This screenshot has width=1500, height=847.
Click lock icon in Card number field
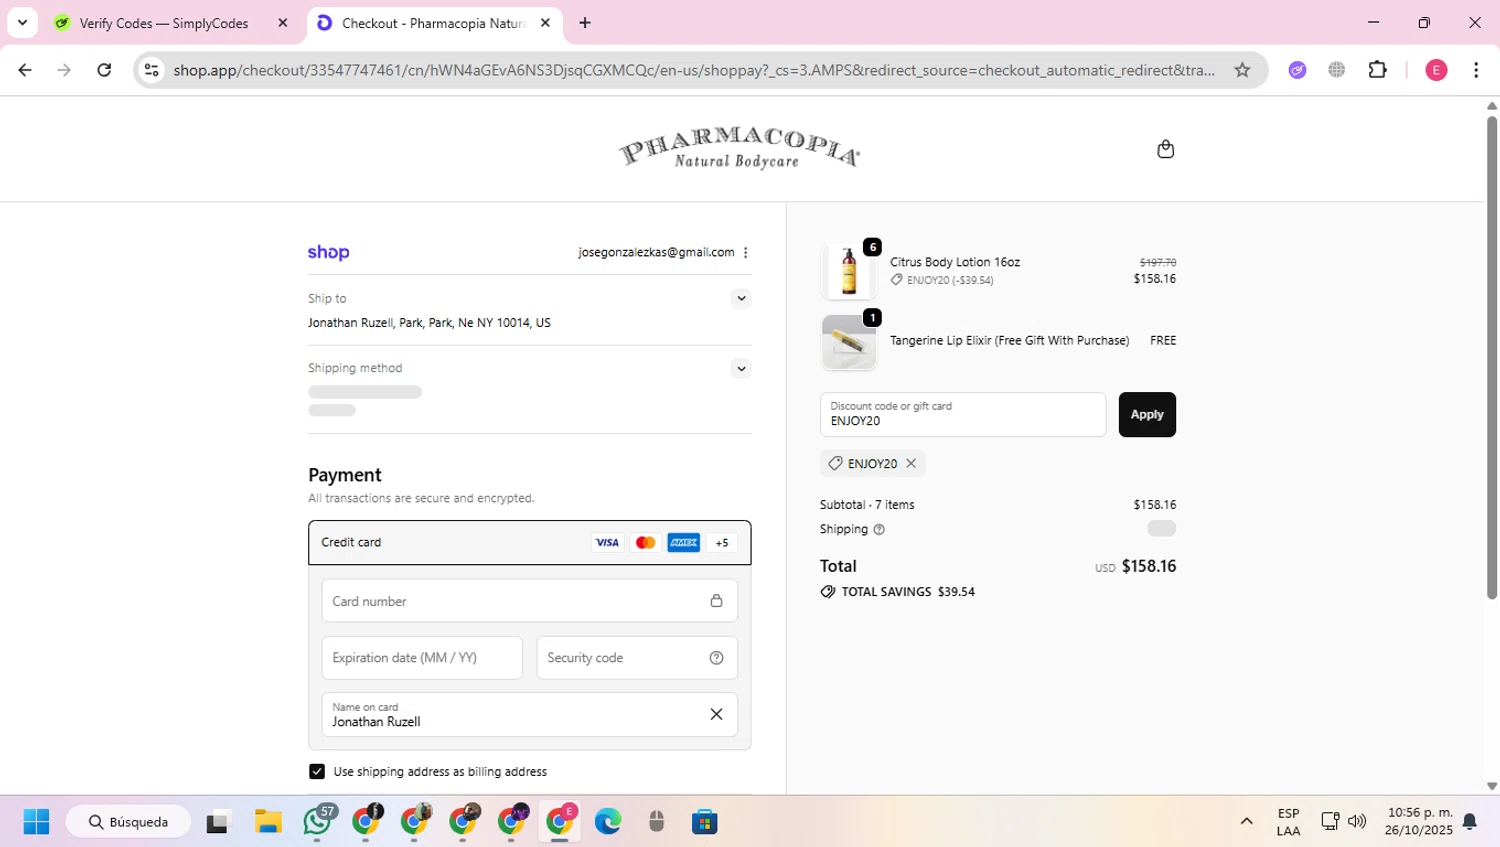(716, 601)
